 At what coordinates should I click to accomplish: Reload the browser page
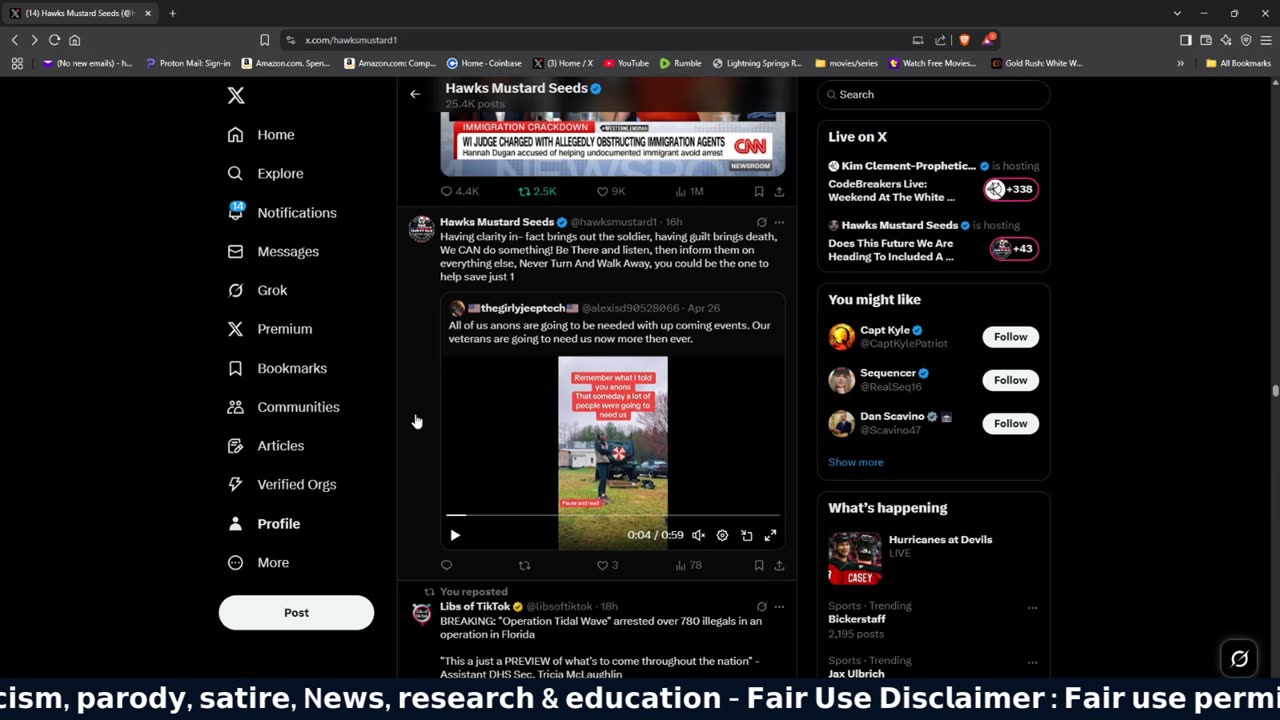[54, 40]
